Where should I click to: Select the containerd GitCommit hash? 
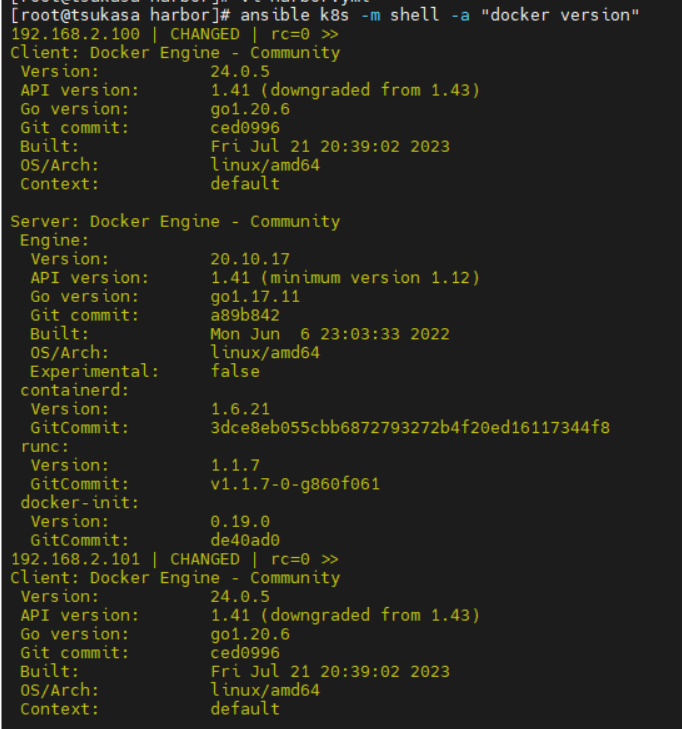coord(410,428)
